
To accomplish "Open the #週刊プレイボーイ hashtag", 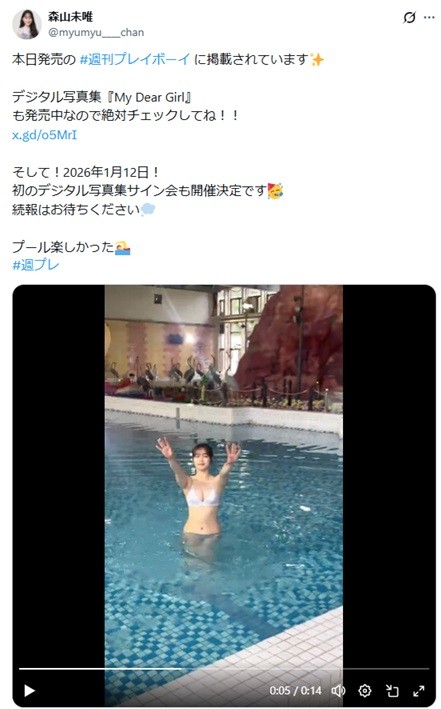I will click(135, 59).
